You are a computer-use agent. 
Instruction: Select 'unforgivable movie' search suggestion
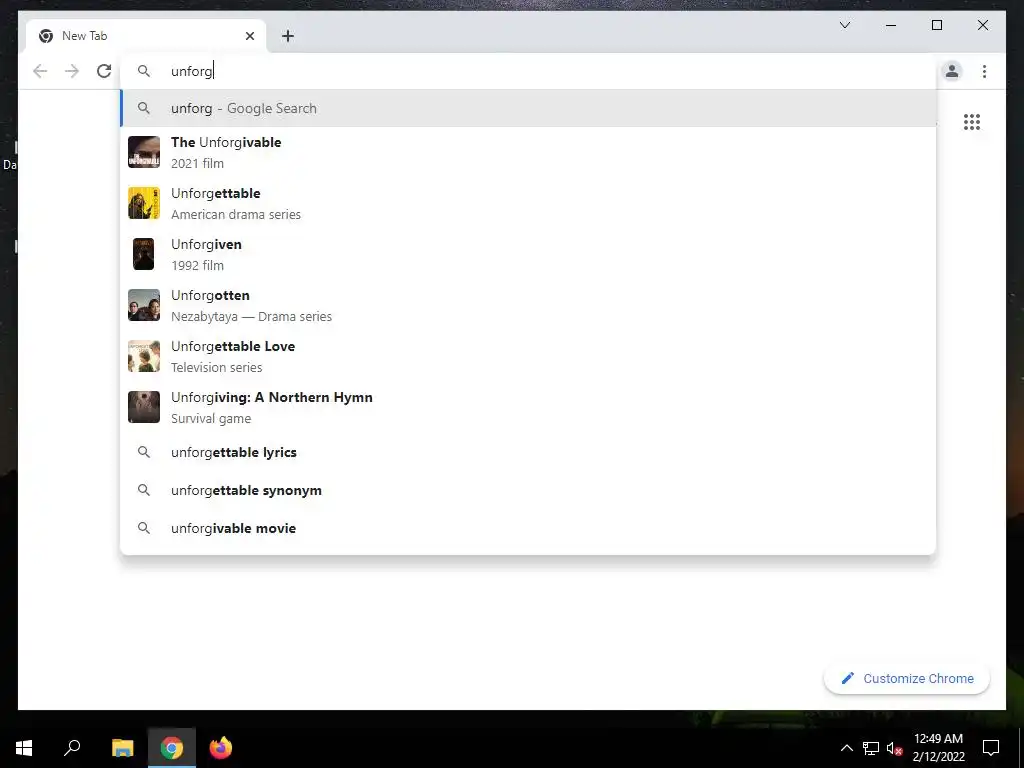tap(528, 528)
